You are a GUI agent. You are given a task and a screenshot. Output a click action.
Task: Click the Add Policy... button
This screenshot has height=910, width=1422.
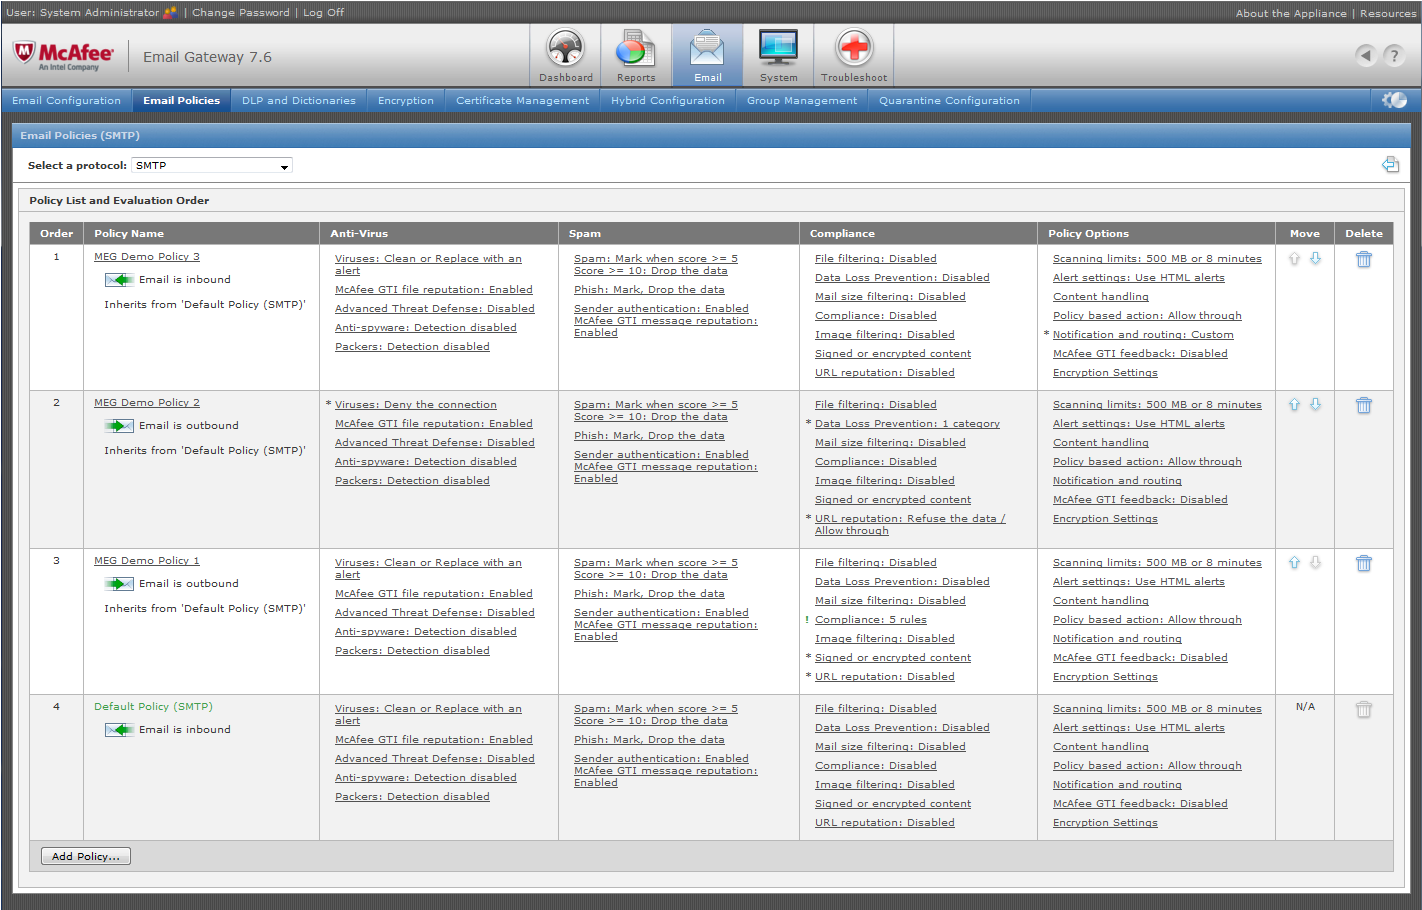[86, 856]
